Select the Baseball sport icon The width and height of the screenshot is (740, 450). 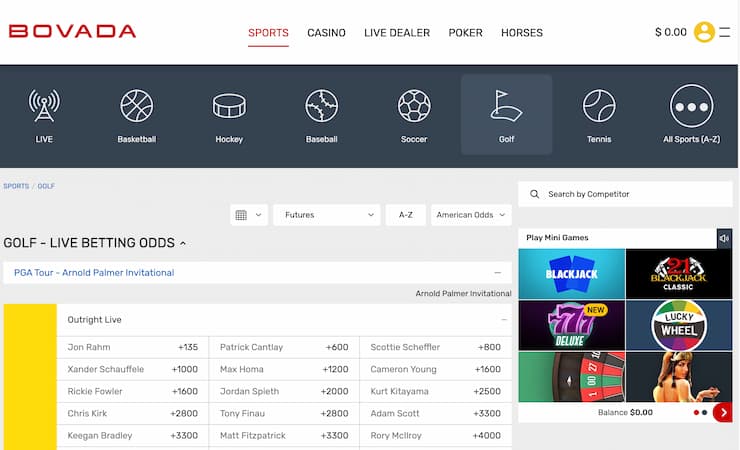[x=321, y=106]
